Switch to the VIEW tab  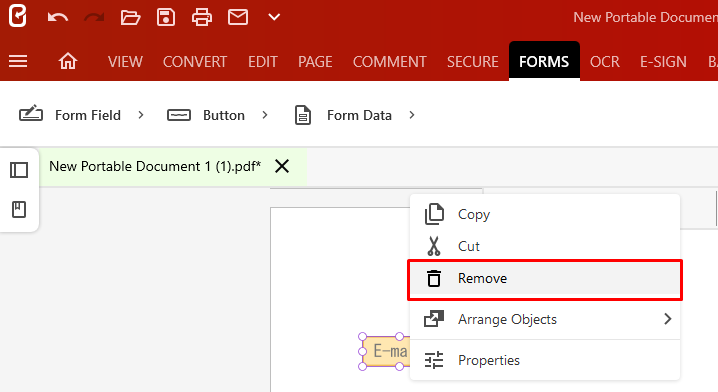(125, 61)
